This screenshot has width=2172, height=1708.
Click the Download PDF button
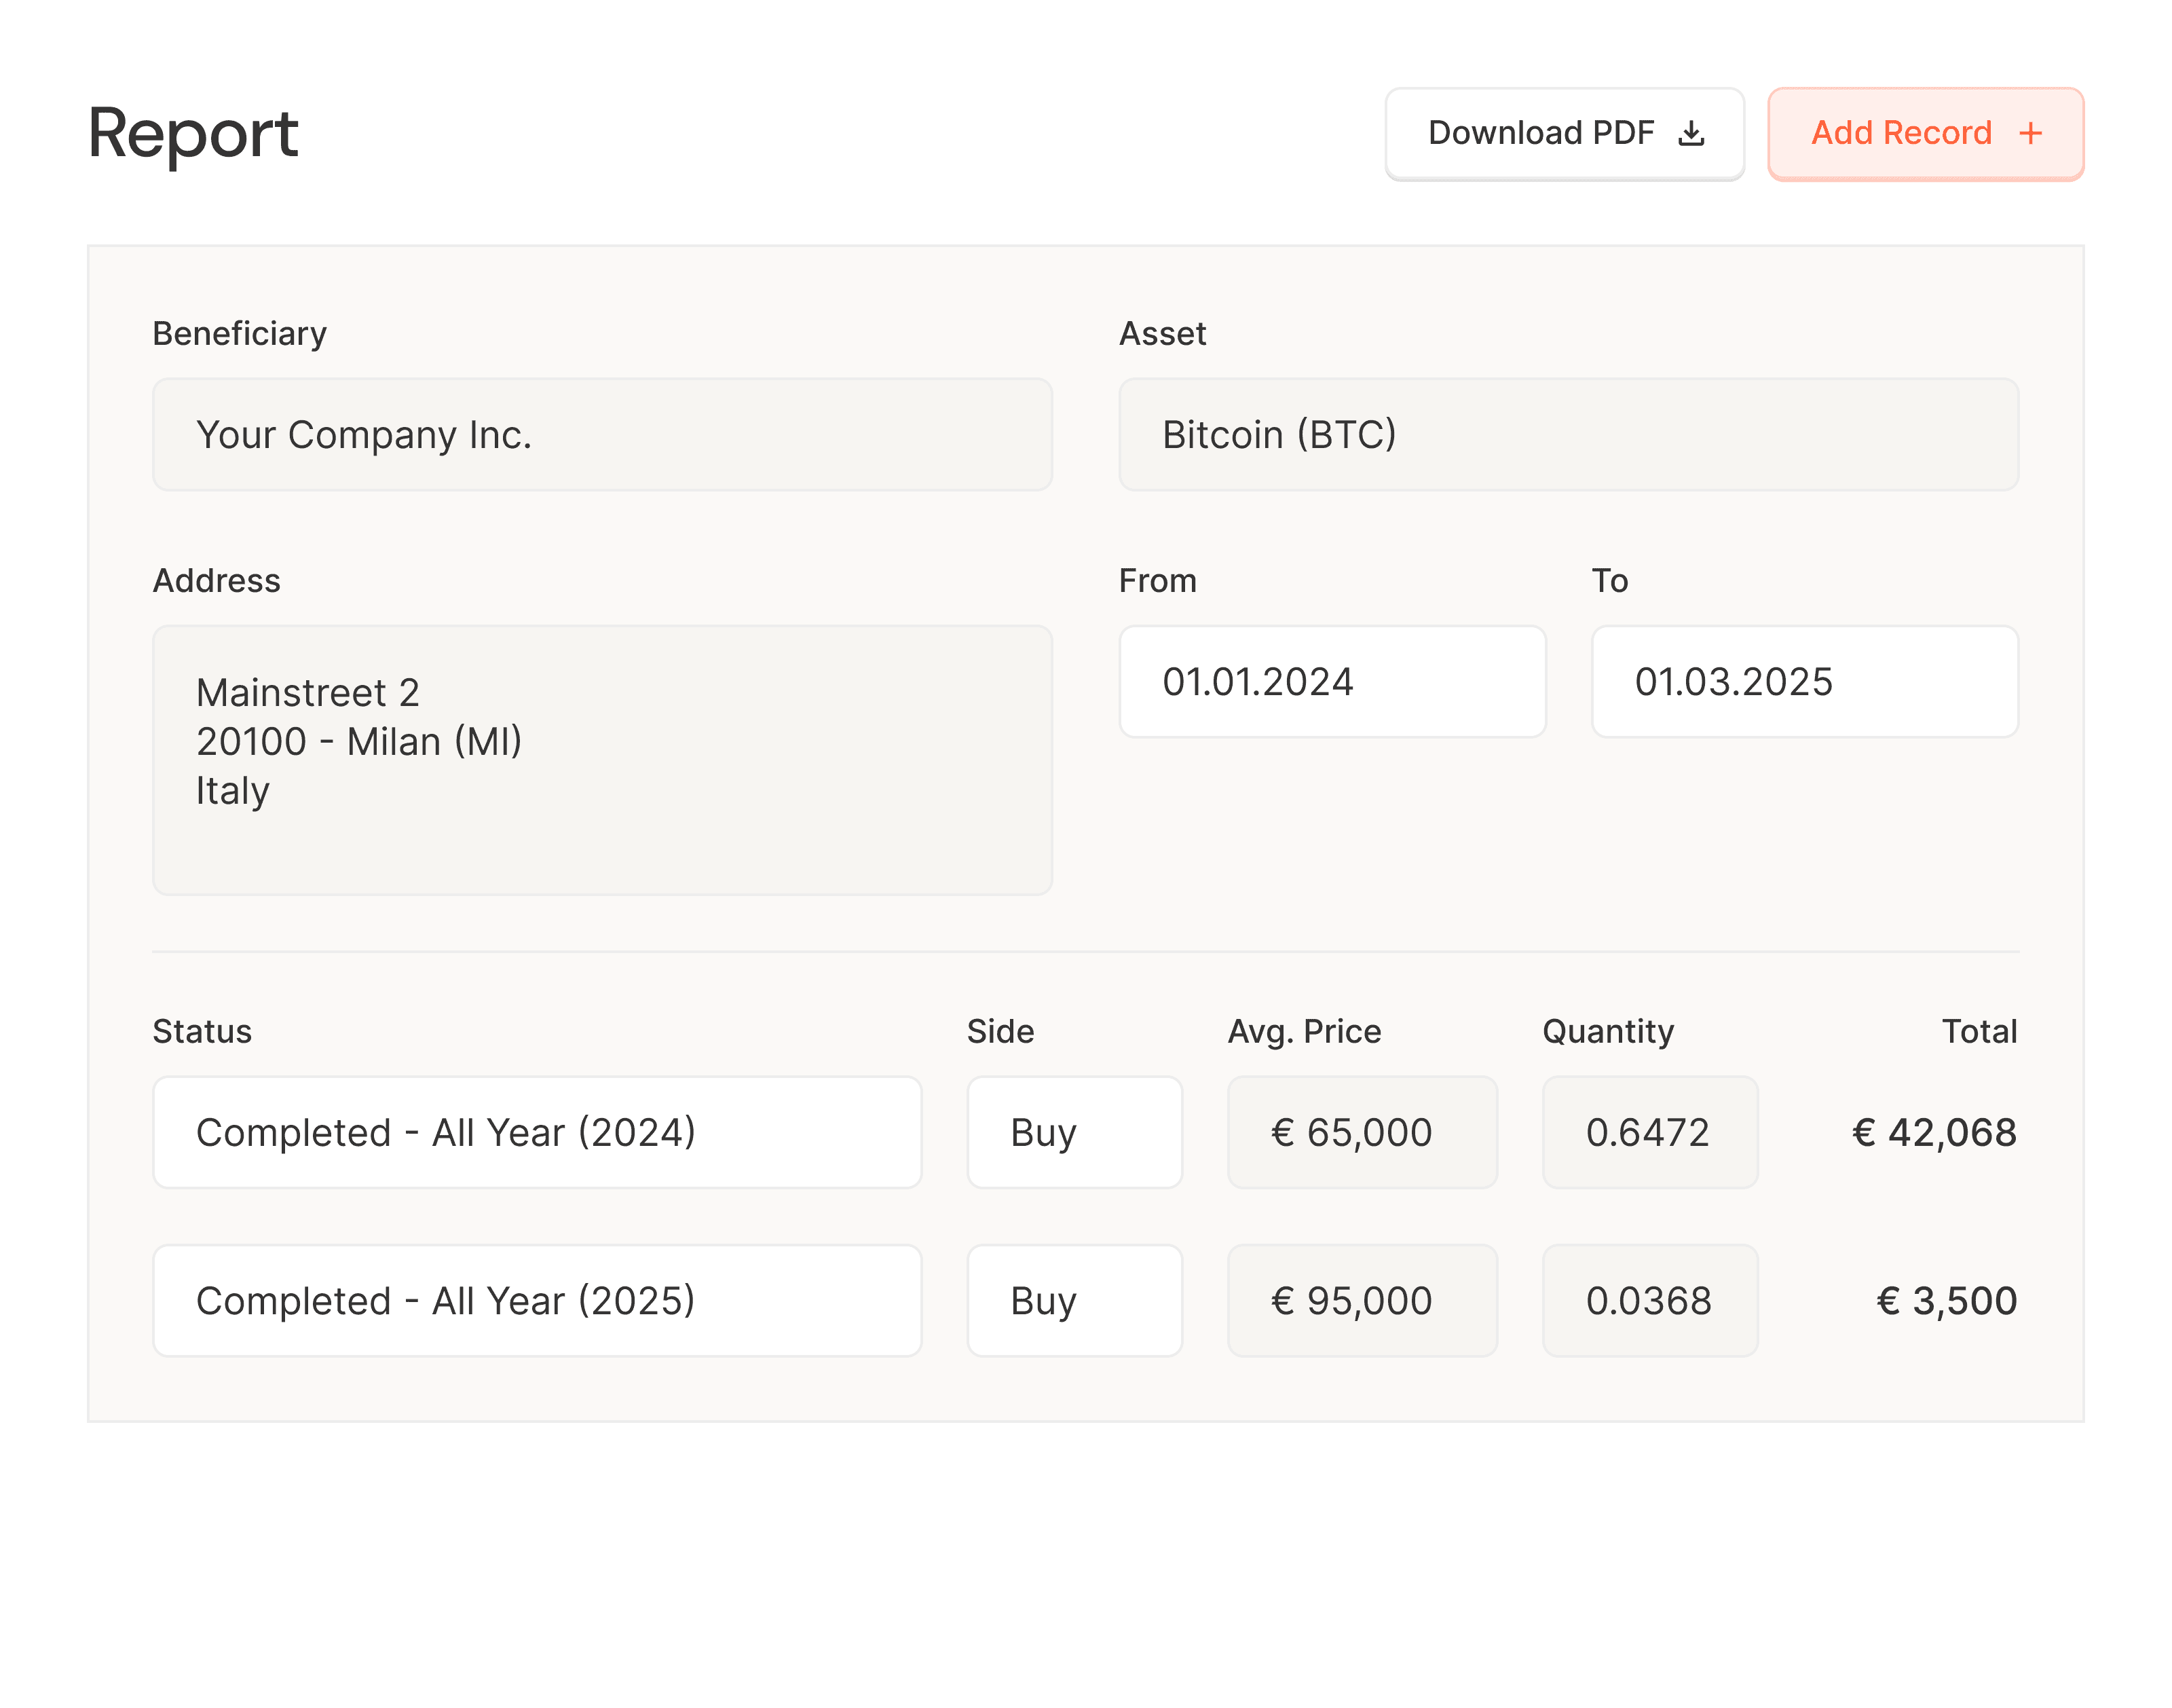tap(1564, 133)
